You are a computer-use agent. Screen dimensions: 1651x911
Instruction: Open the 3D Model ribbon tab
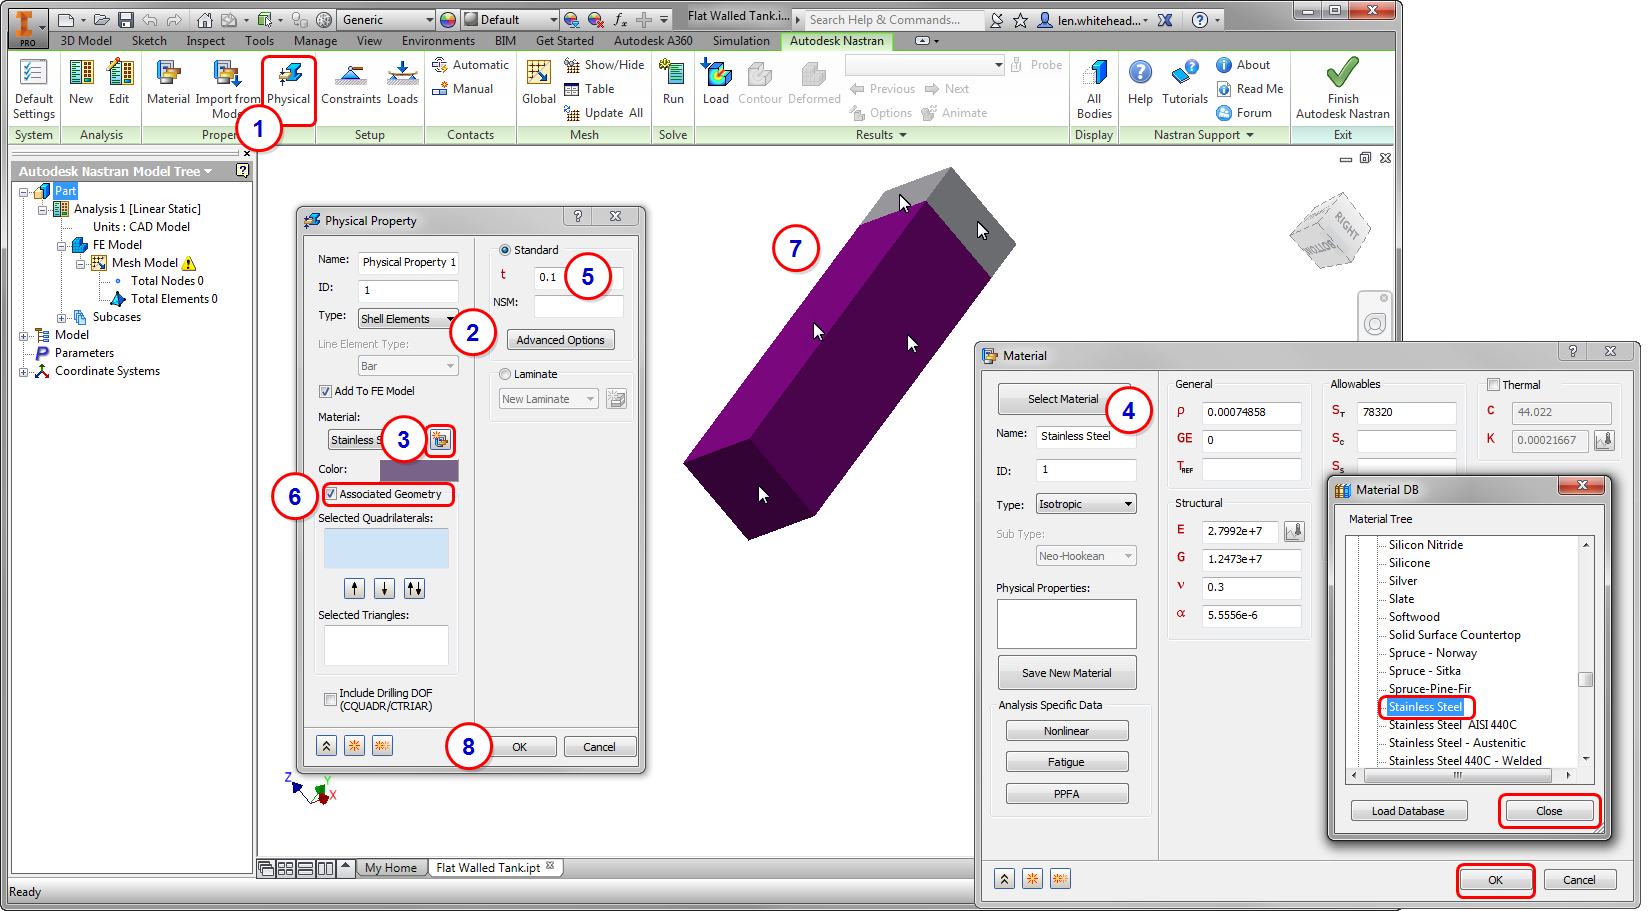click(x=86, y=41)
